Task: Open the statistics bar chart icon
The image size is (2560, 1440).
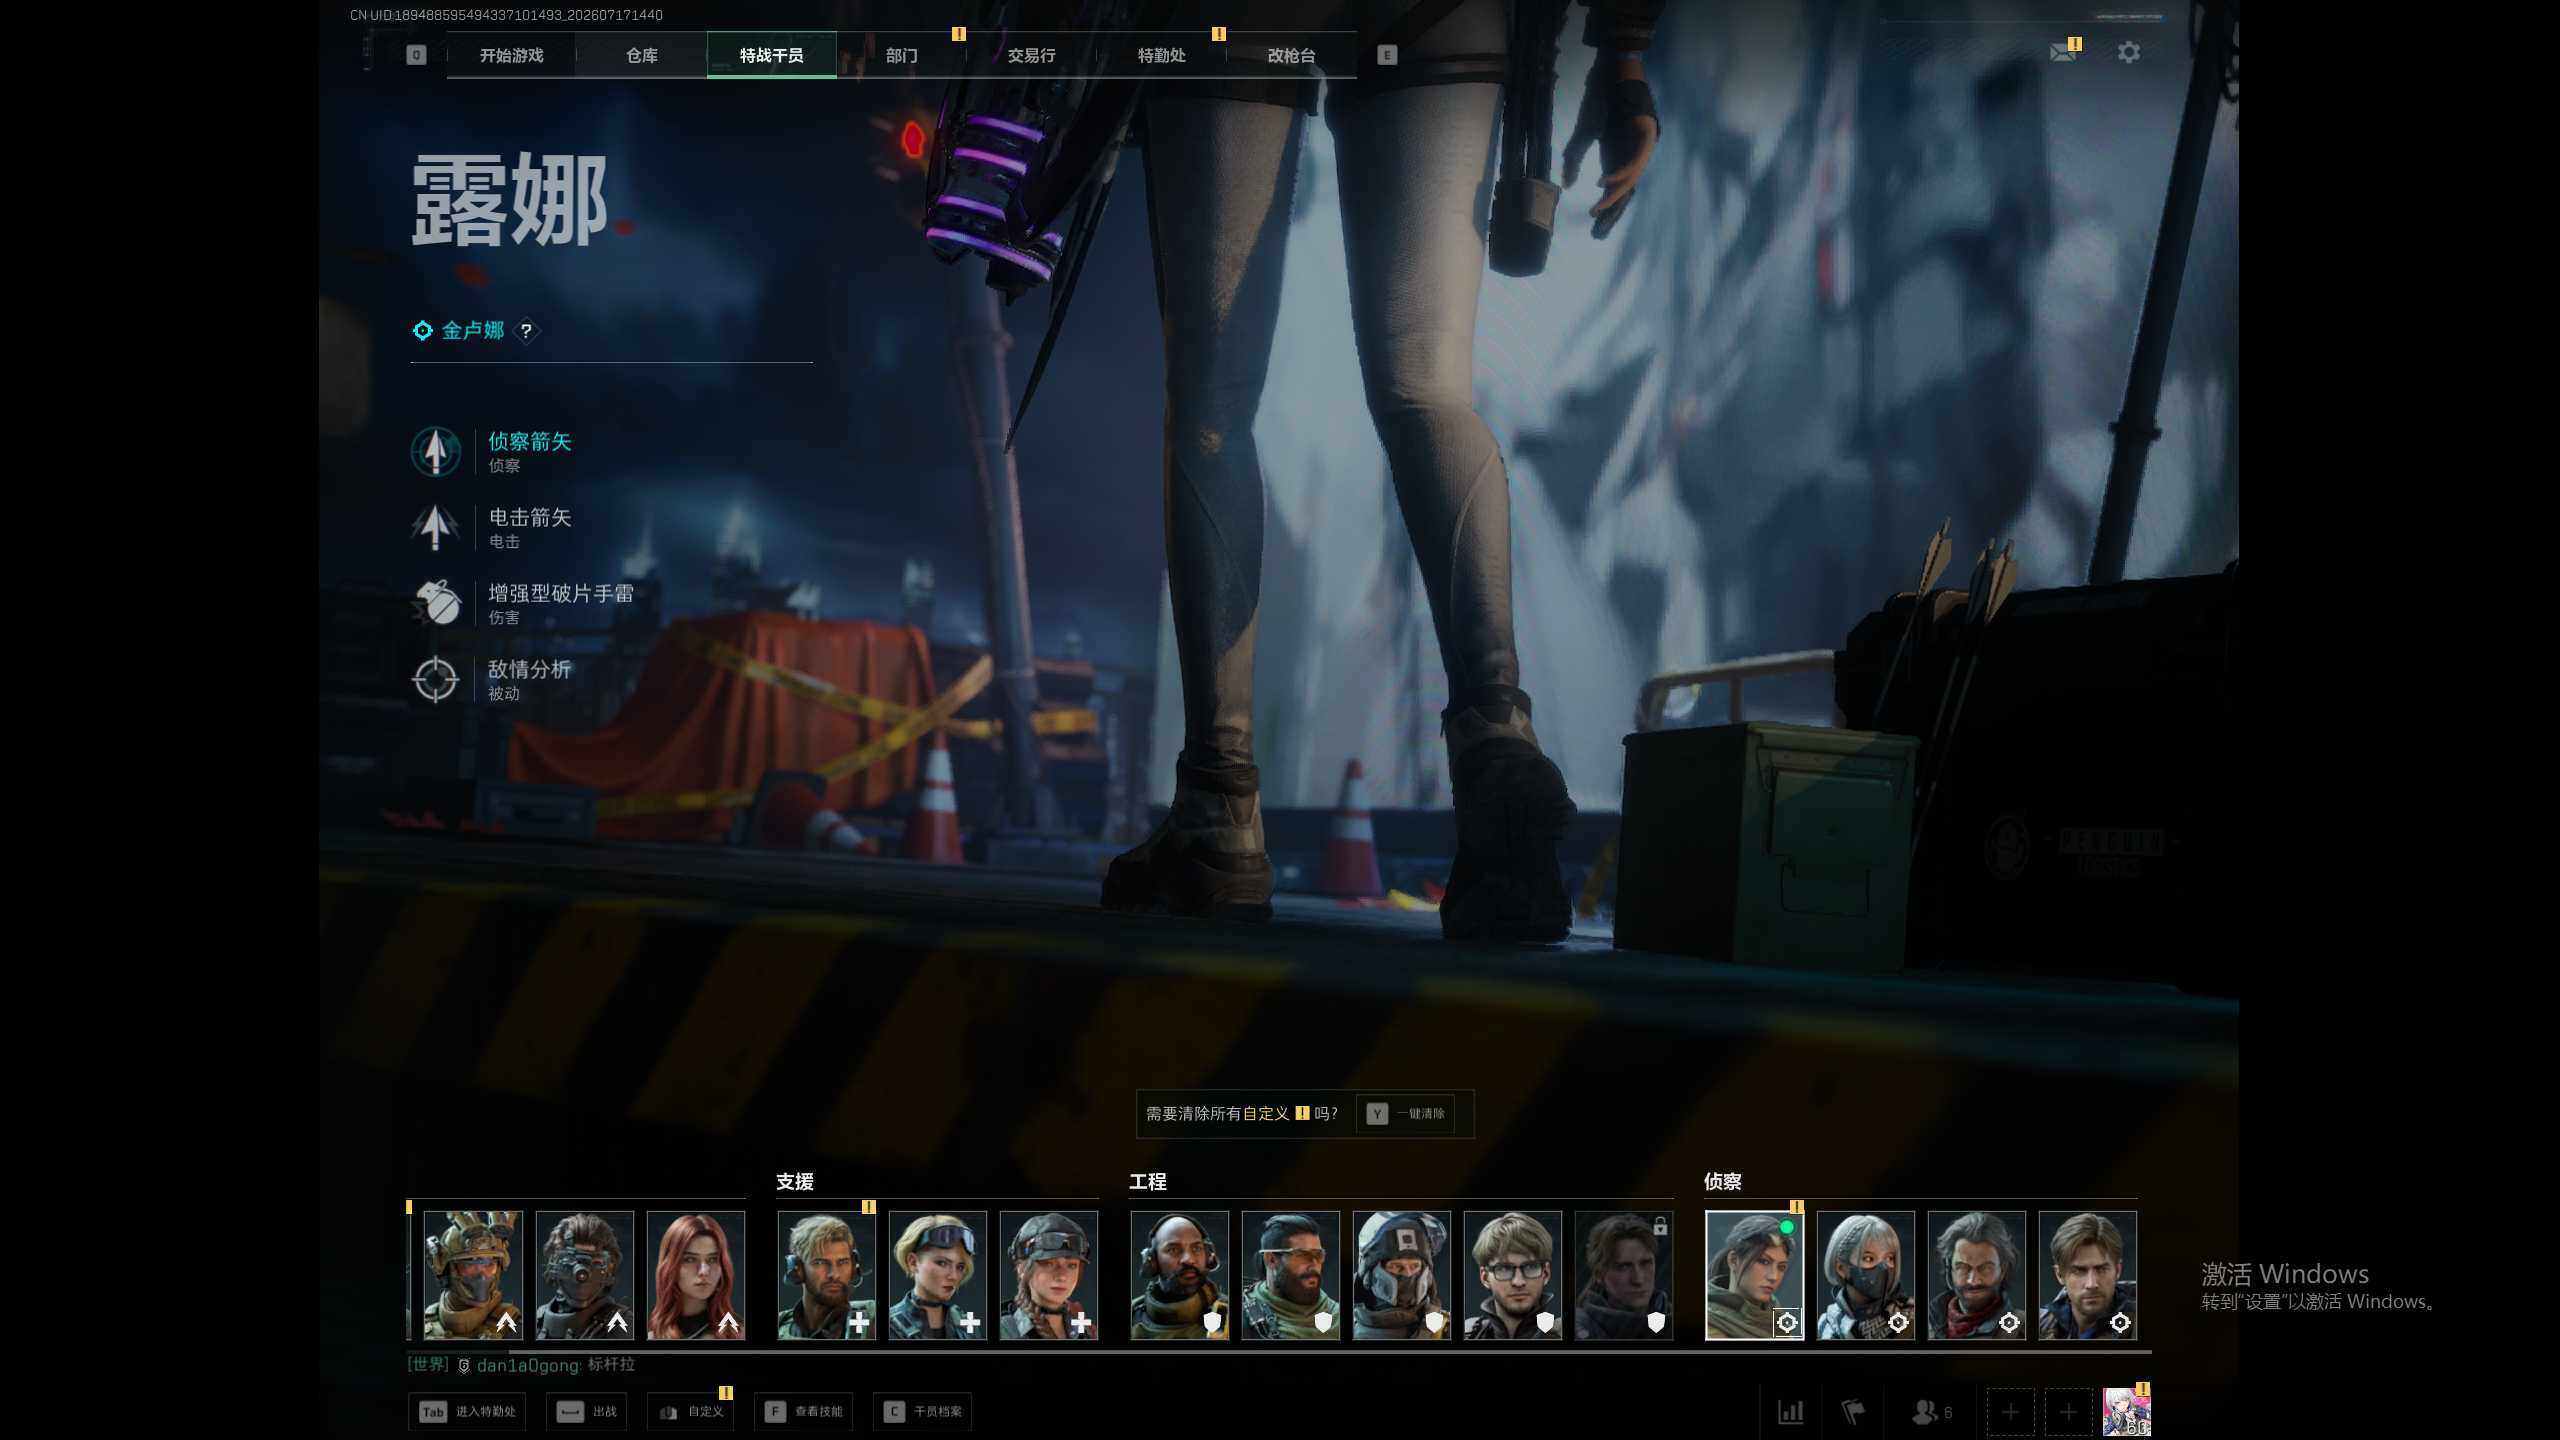Action: [1790, 1412]
